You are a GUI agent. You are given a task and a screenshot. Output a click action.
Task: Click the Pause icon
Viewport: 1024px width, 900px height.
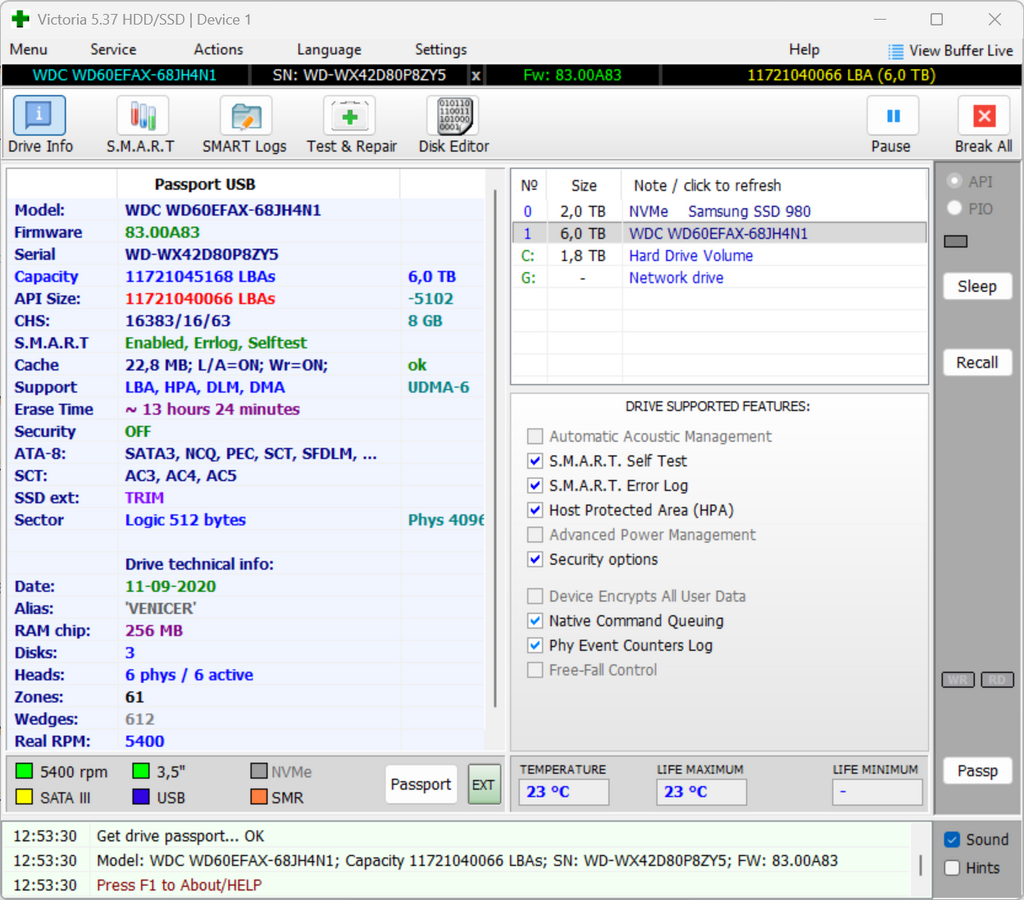893,116
